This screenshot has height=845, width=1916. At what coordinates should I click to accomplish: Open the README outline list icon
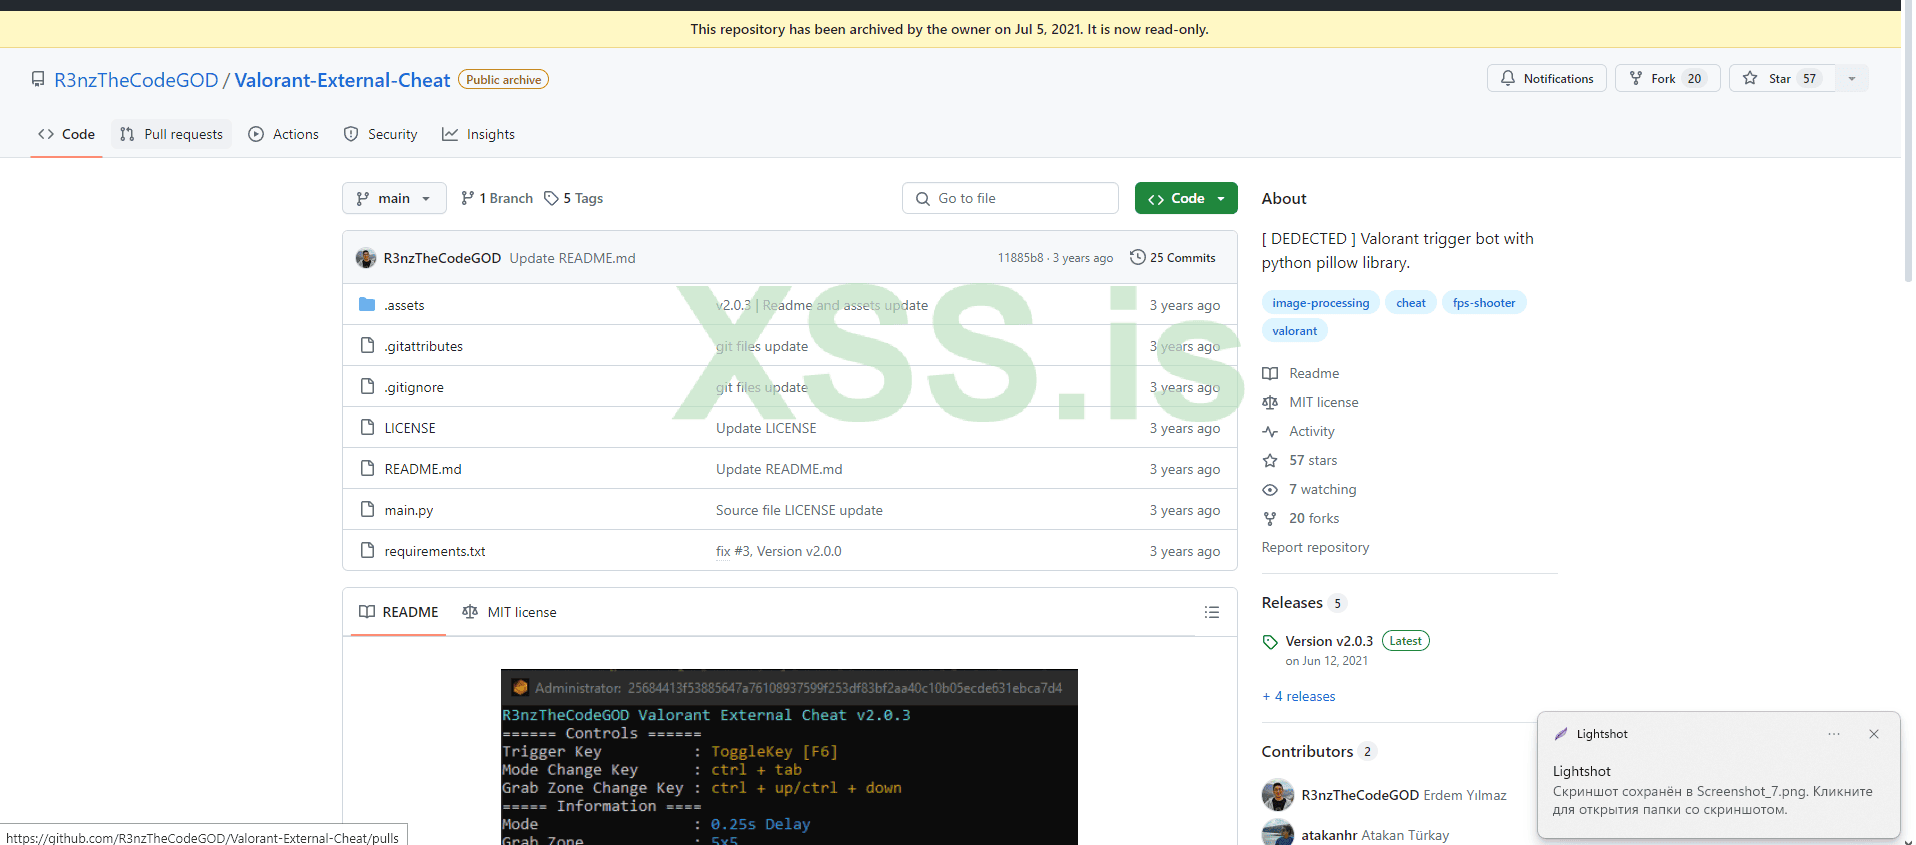[x=1212, y=612]
